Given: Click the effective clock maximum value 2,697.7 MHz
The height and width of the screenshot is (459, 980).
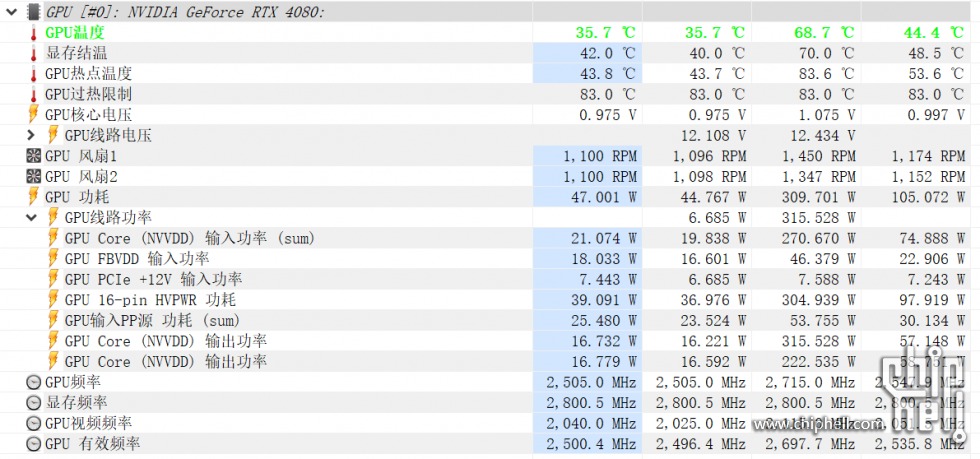Looking at the screenshot, I should coord(811,444).
